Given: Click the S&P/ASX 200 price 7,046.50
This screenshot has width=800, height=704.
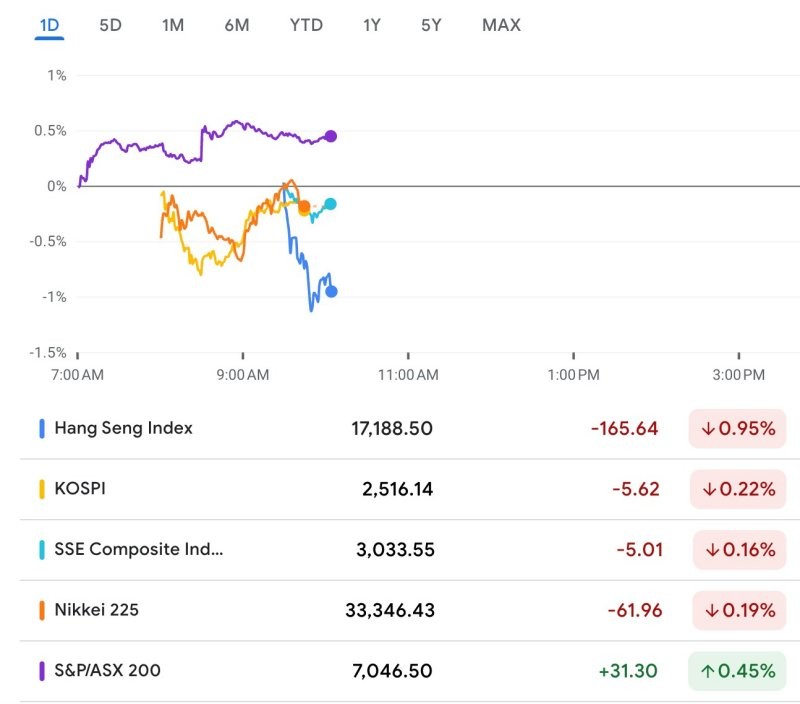Looking at the screenshot, I should point(392,671).
